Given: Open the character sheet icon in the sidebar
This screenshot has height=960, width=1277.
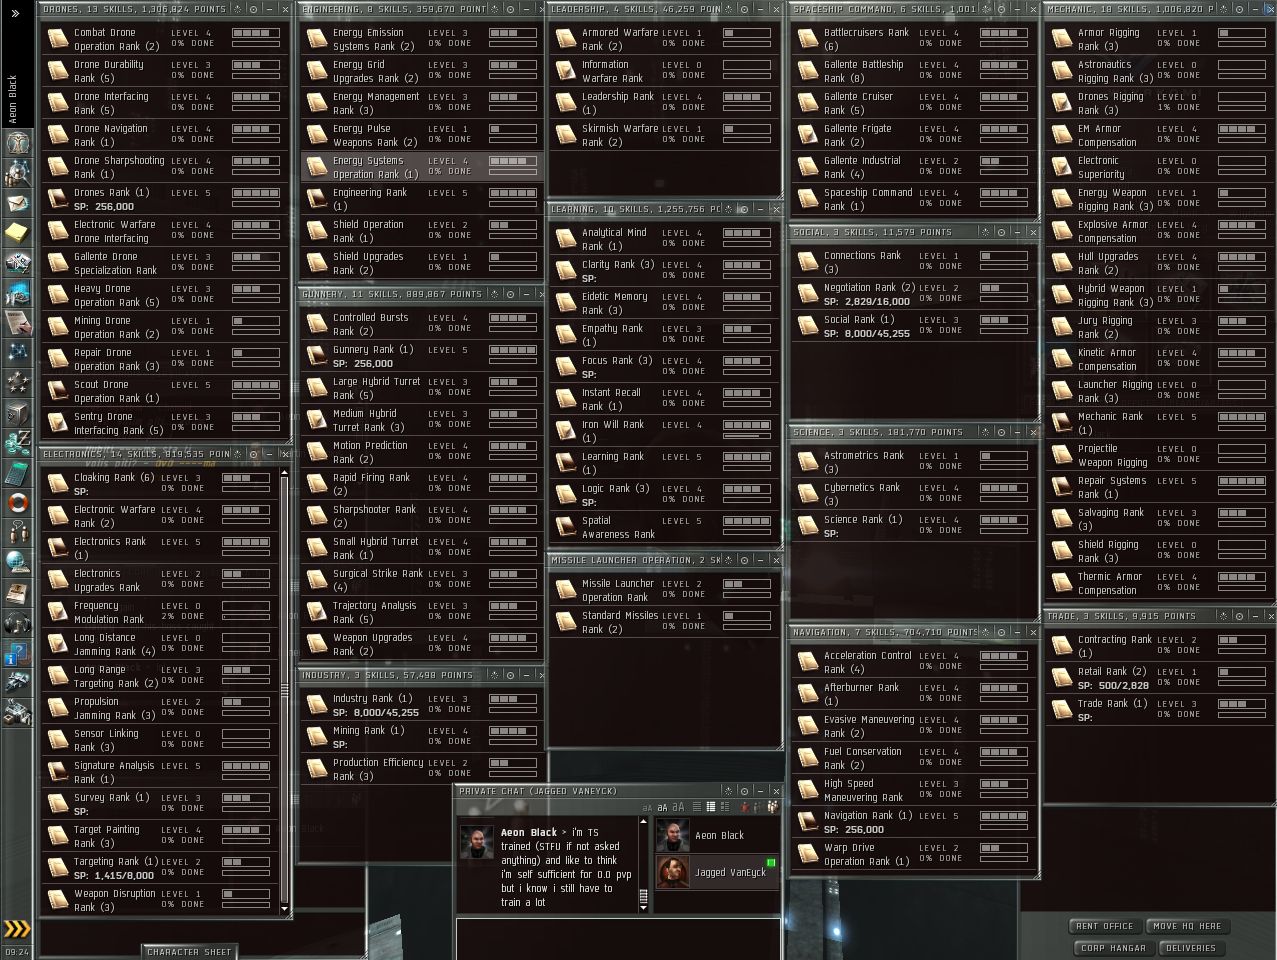Looking at the screenshot, I should click(x=19, y=144).
